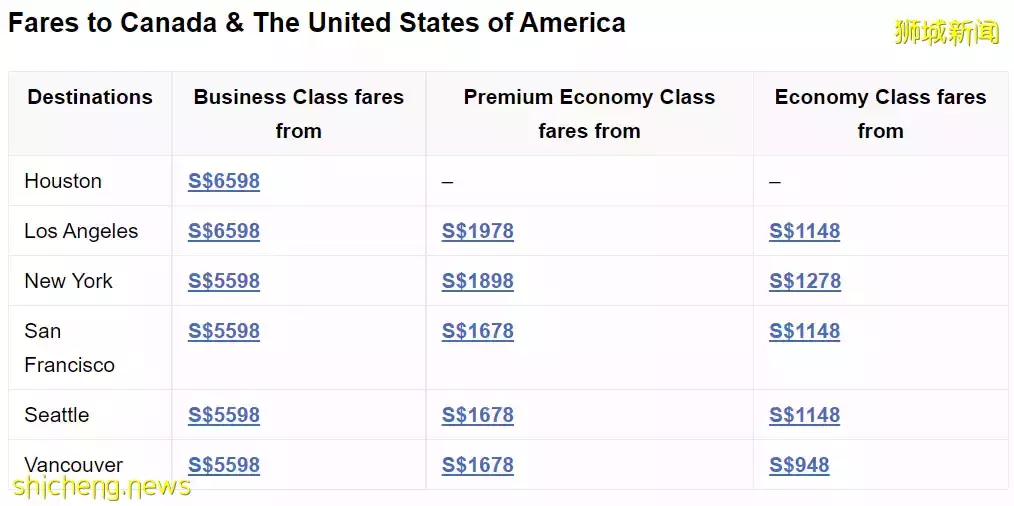Open New York Business Class S$5598 fare
This screenshot has width=1014, height=506.
click(224, 281)
